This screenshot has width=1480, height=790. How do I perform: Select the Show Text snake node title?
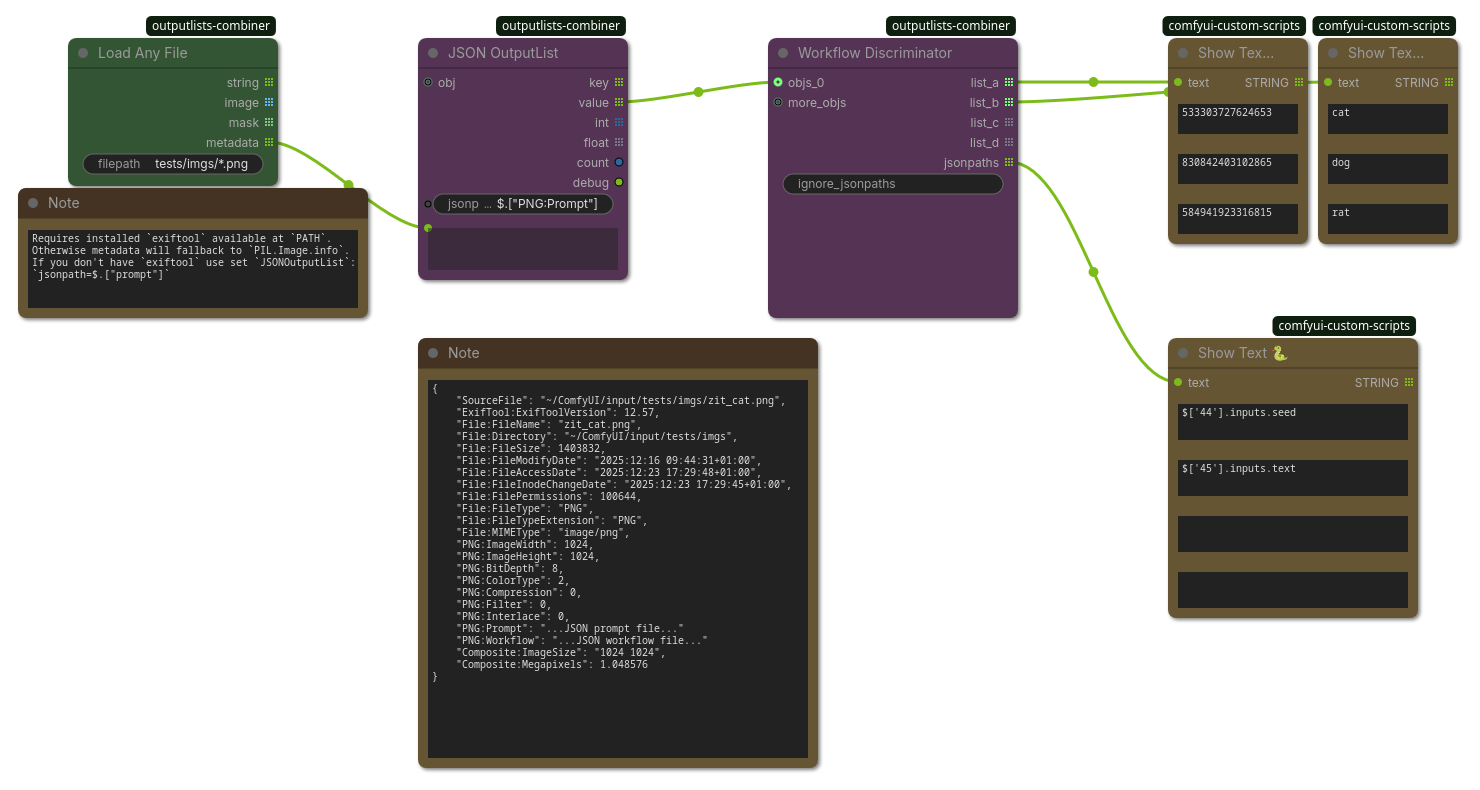coord(1243,353)
